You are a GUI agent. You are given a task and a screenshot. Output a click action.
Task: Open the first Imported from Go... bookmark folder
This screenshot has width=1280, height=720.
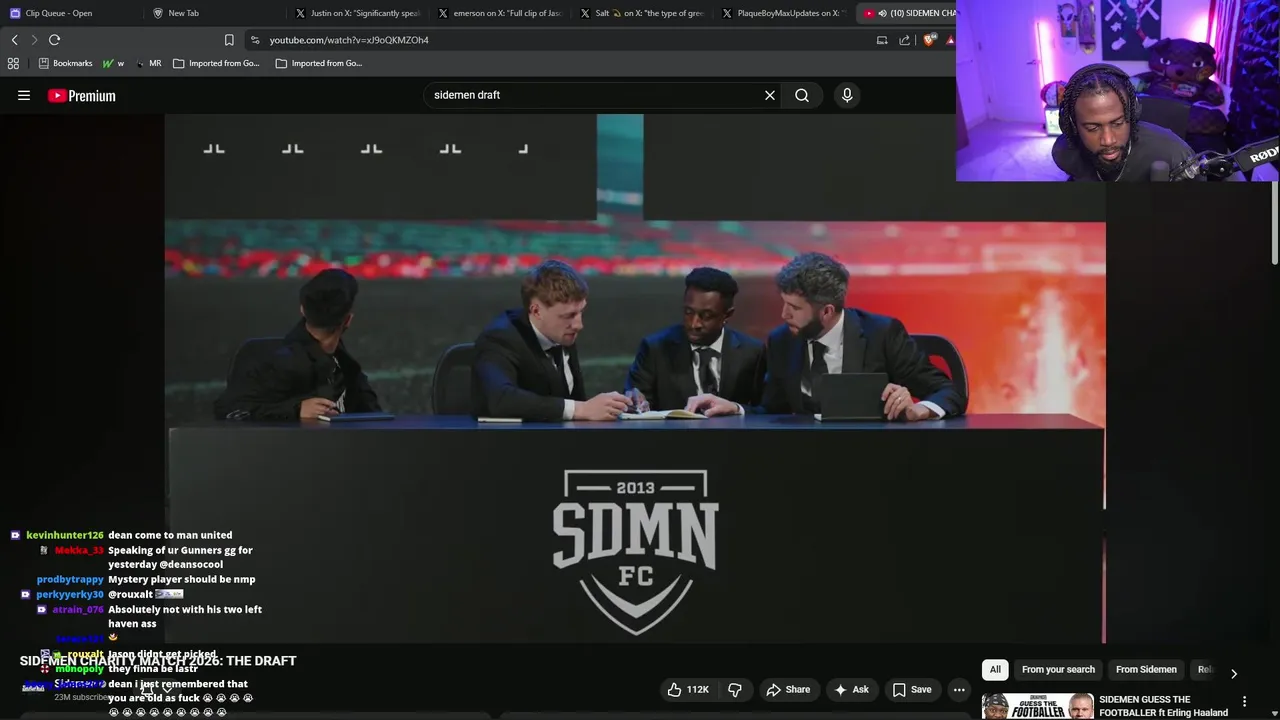click(x=216, y=63)
